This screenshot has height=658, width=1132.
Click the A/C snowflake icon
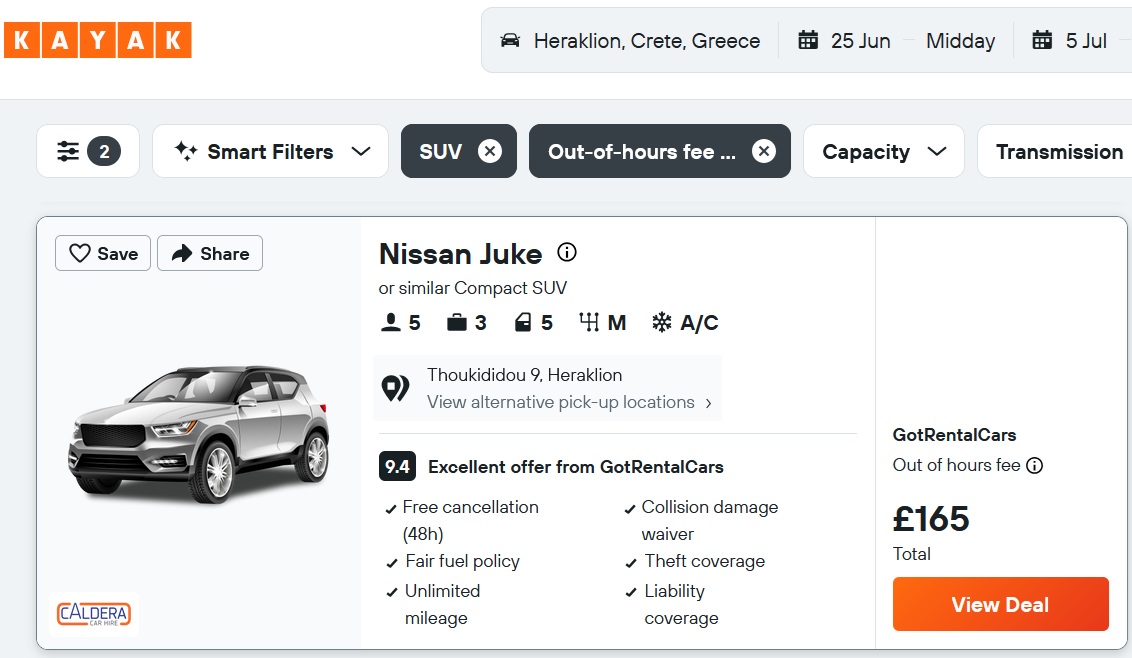click(661, 321)
